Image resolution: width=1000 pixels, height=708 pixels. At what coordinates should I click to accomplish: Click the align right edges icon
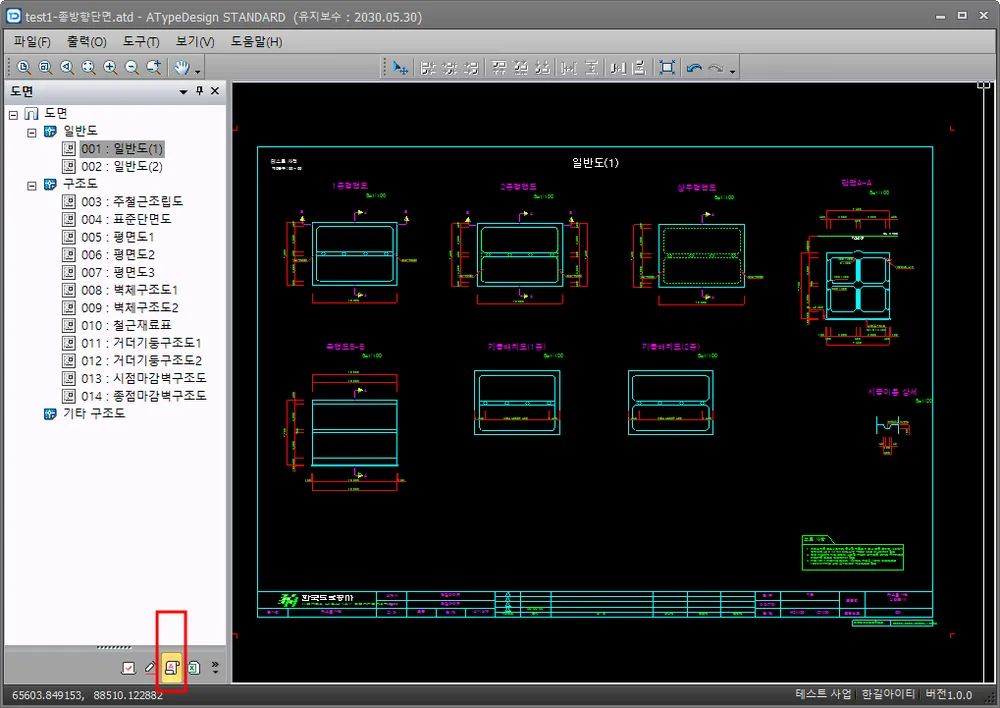[x=471, y=68]
